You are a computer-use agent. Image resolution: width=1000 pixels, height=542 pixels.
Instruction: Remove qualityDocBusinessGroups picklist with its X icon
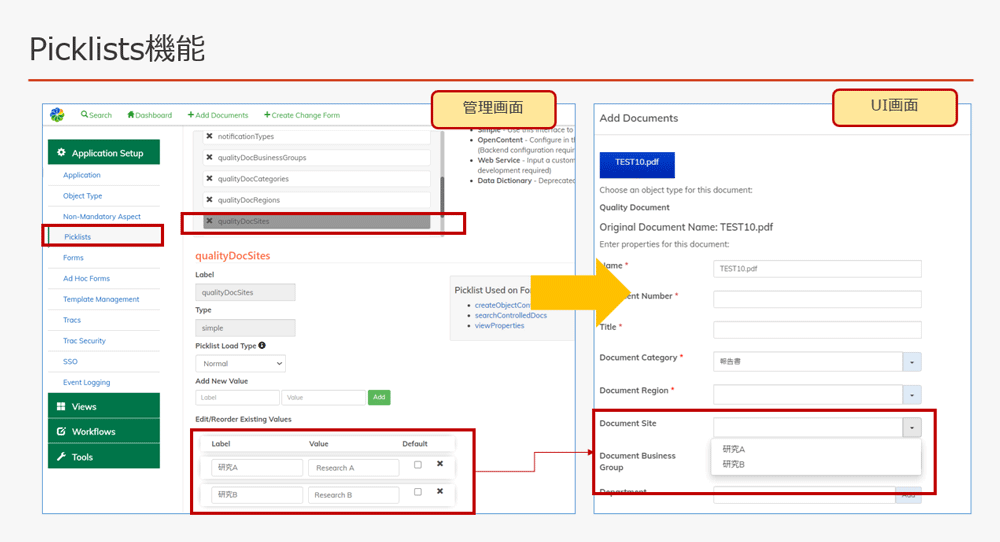209,157
